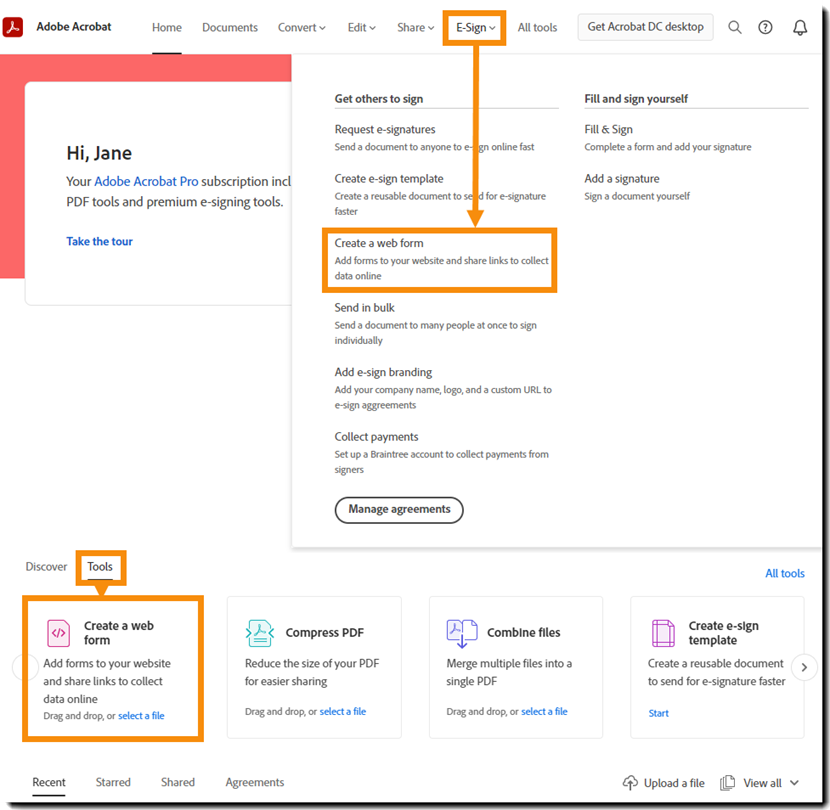This screenshot has width=830, height=810.
Task: Open the Adobe Acrobat Pro link
Action: pos(146,182)
